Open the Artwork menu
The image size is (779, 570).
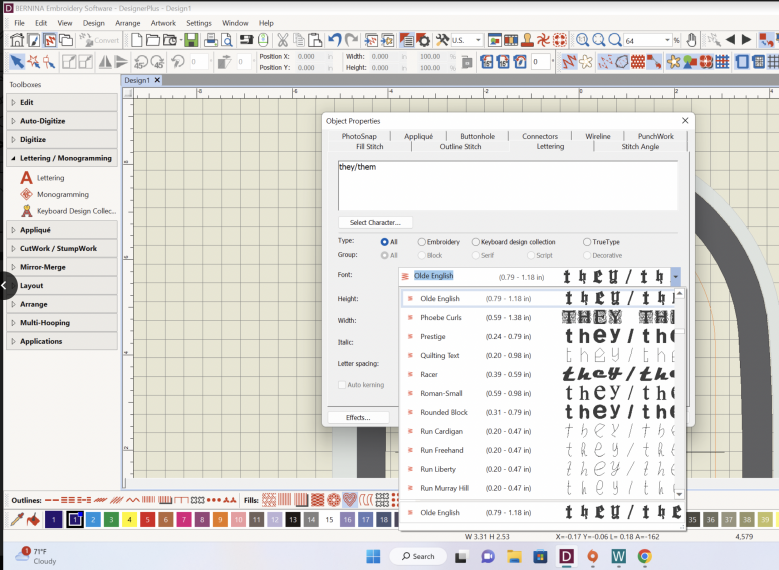(162, 22)
